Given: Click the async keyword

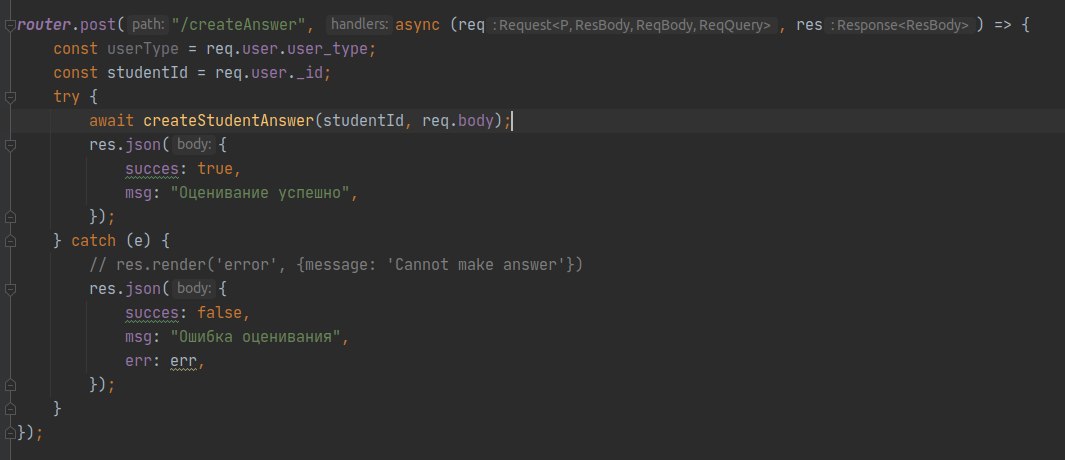Looking at the screenshot, I should (x=417, y=26).
